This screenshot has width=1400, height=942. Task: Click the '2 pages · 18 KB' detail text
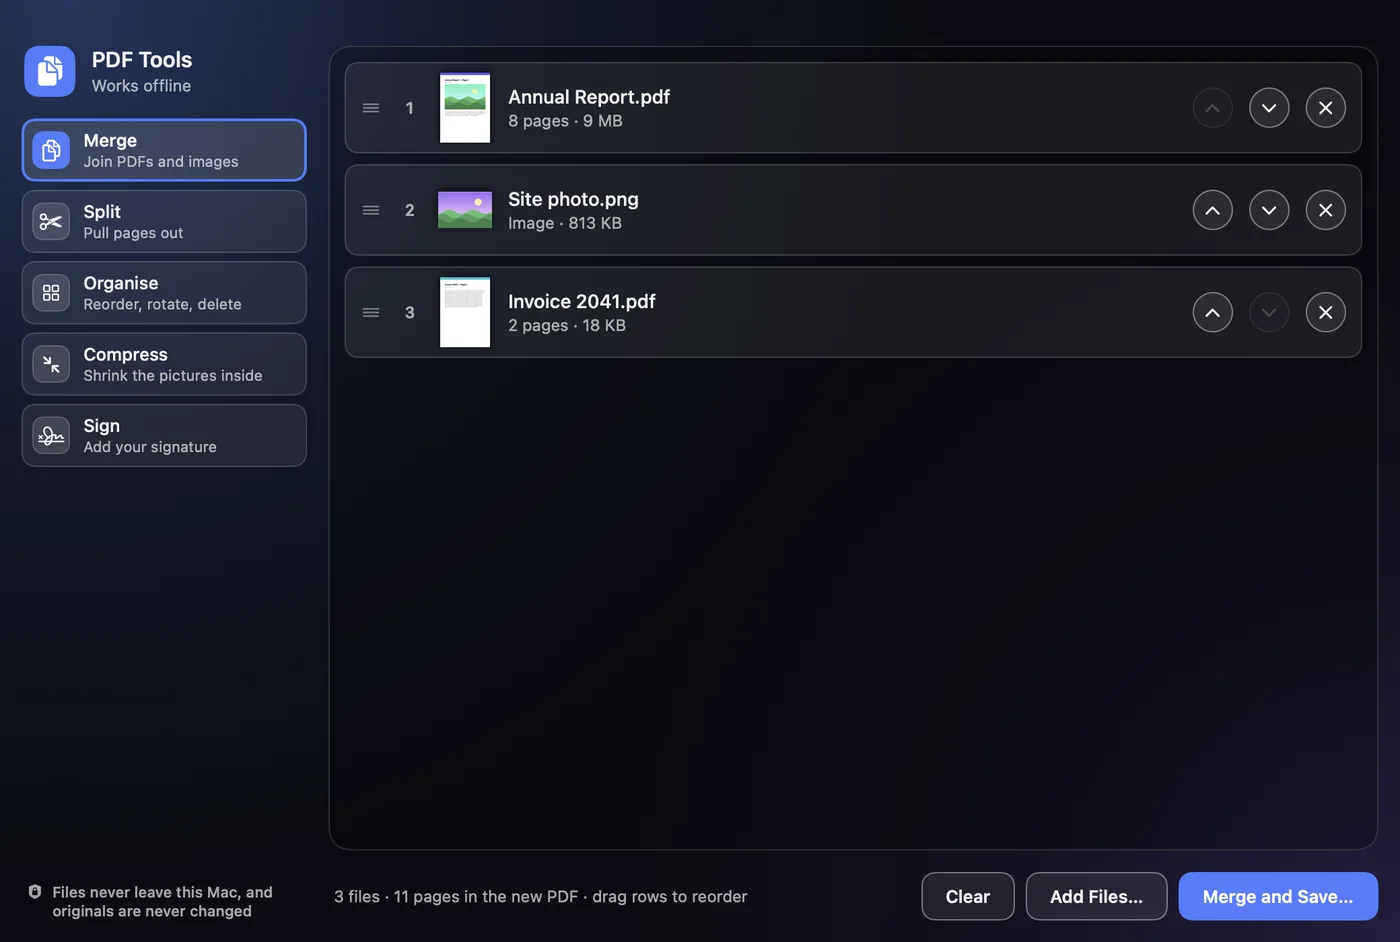(567, 325)
